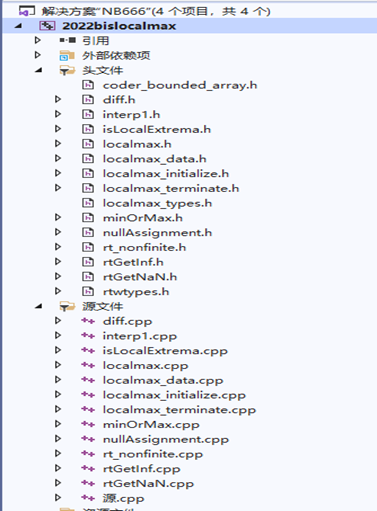Screen dimensions: 377x511
Task: Expand the localmax_initialize.cpp node arrow
Action: point(58,394)
